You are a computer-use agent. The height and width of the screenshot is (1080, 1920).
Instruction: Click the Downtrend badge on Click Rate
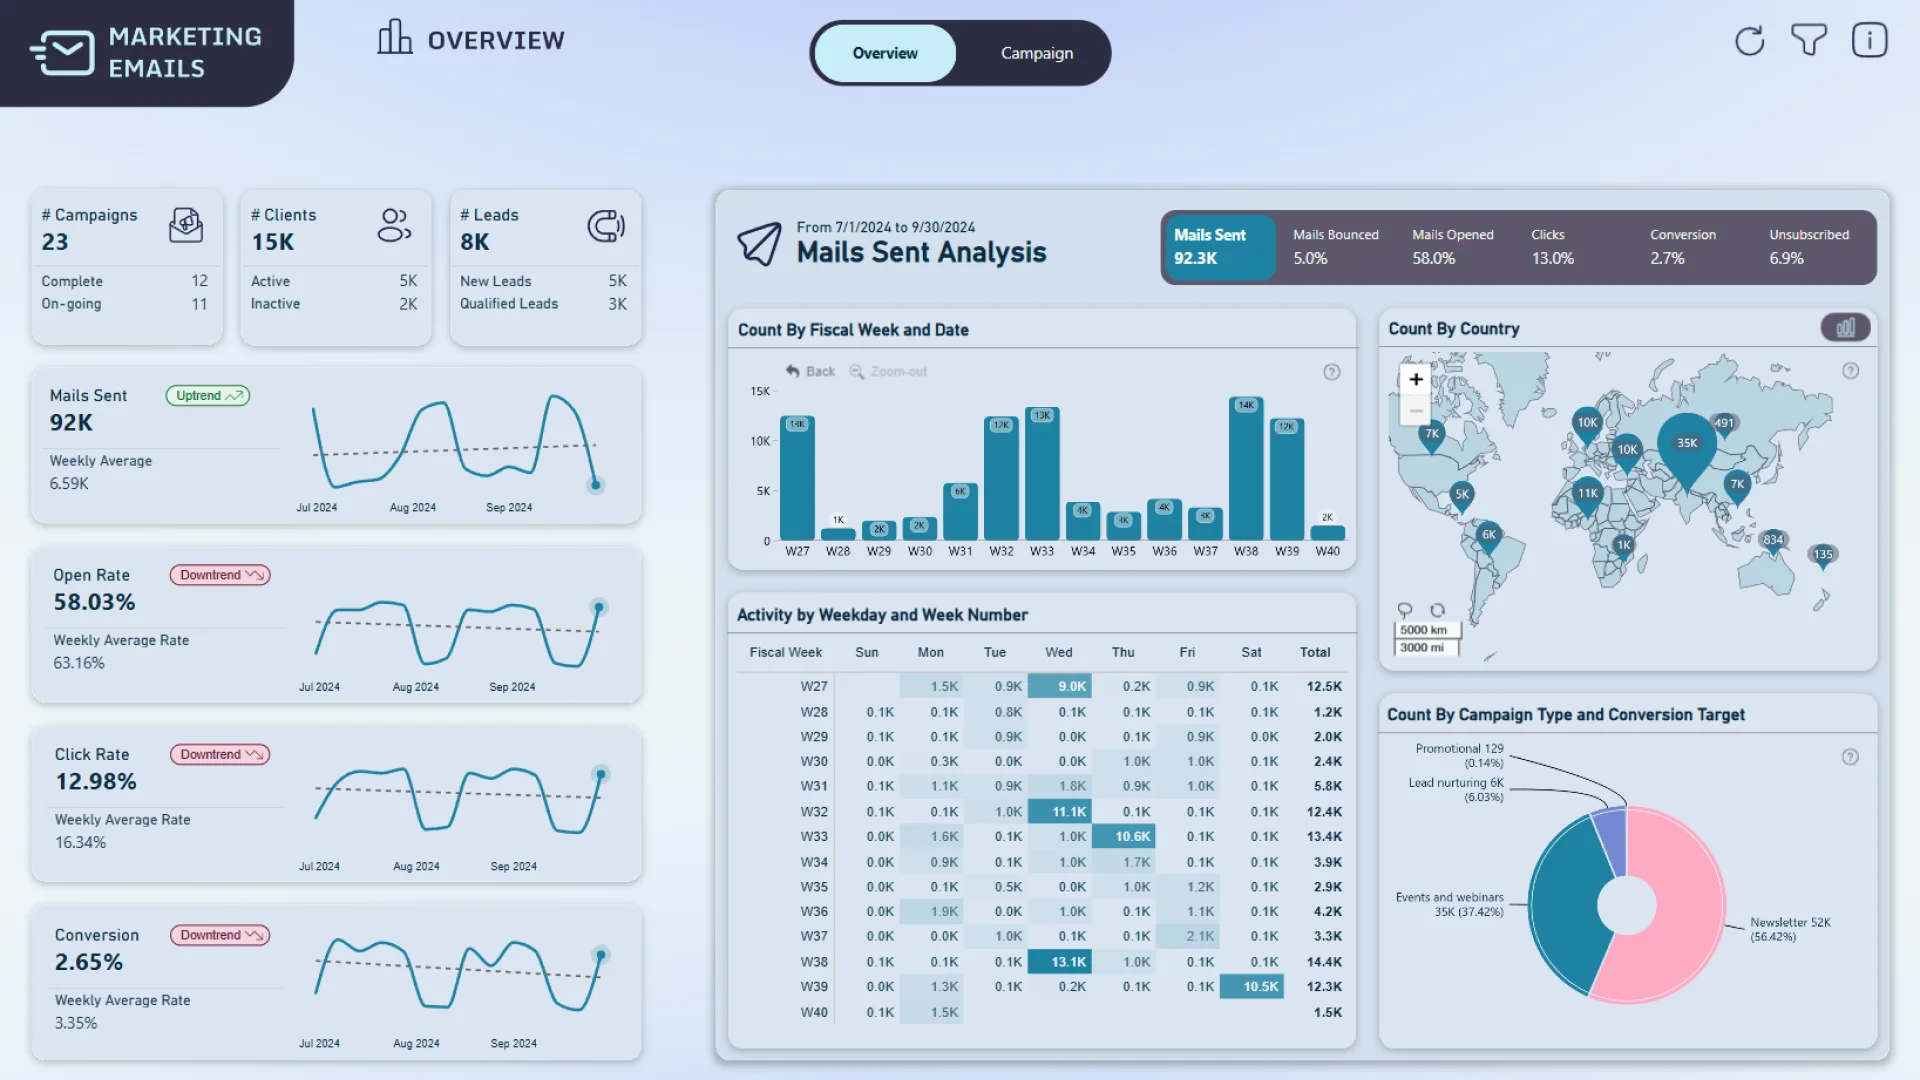(x=220, y=754)
